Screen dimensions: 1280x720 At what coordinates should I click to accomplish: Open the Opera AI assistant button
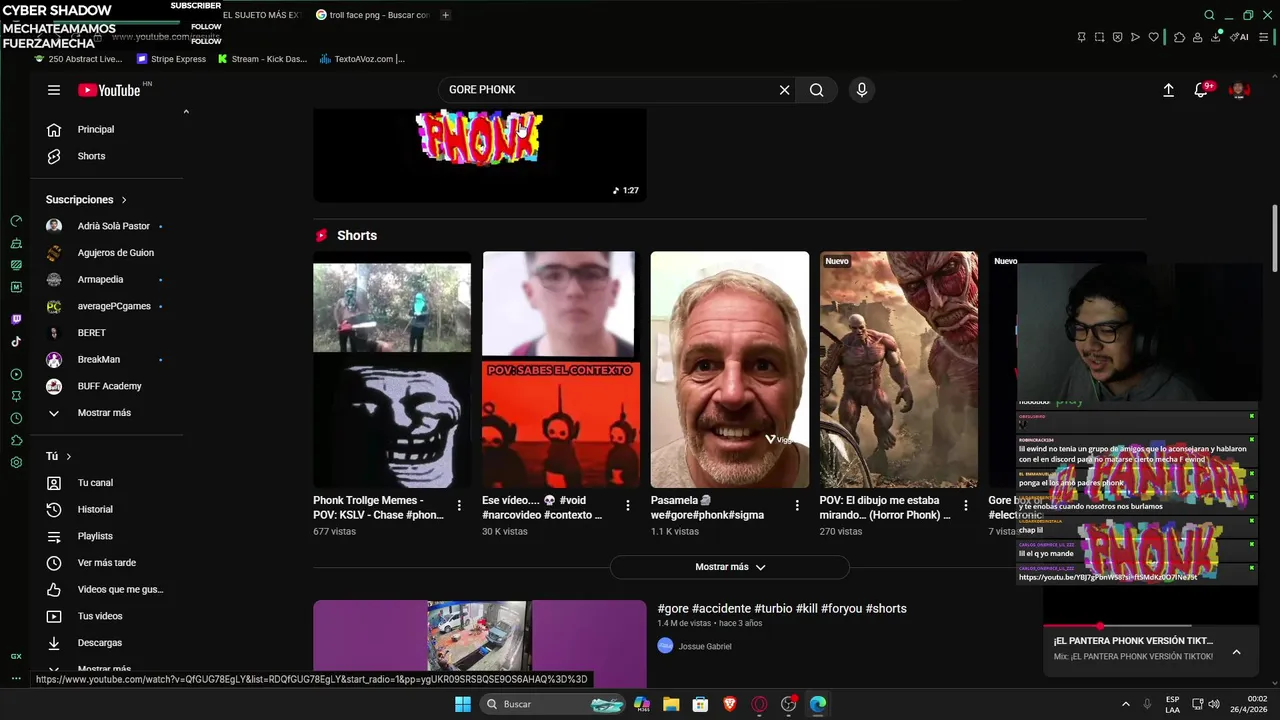[x=1240, y=37]
